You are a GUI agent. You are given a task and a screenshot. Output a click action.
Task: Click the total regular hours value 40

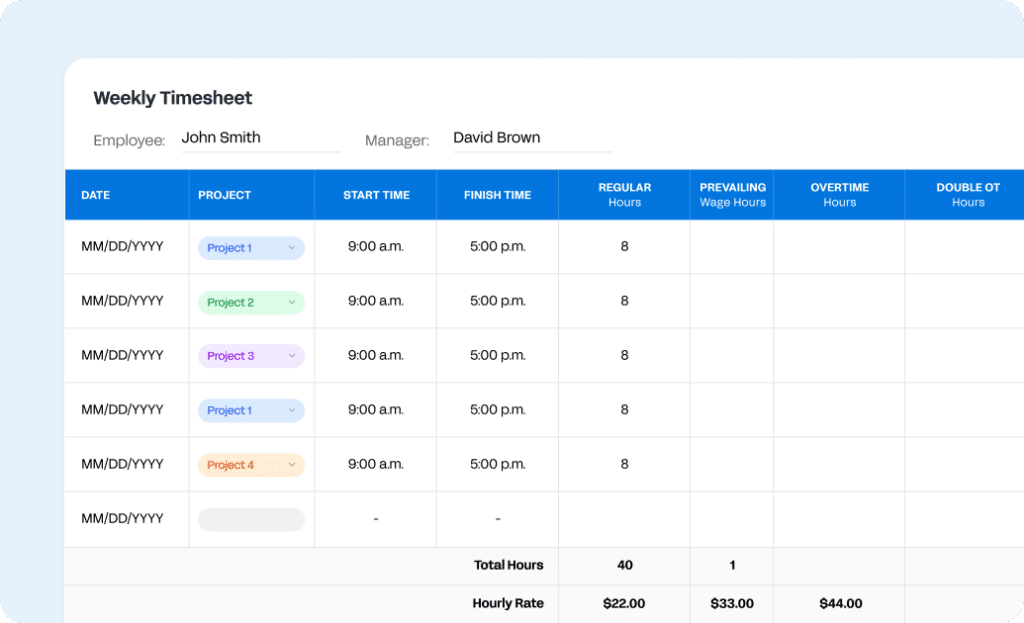[x=624, y=566]
